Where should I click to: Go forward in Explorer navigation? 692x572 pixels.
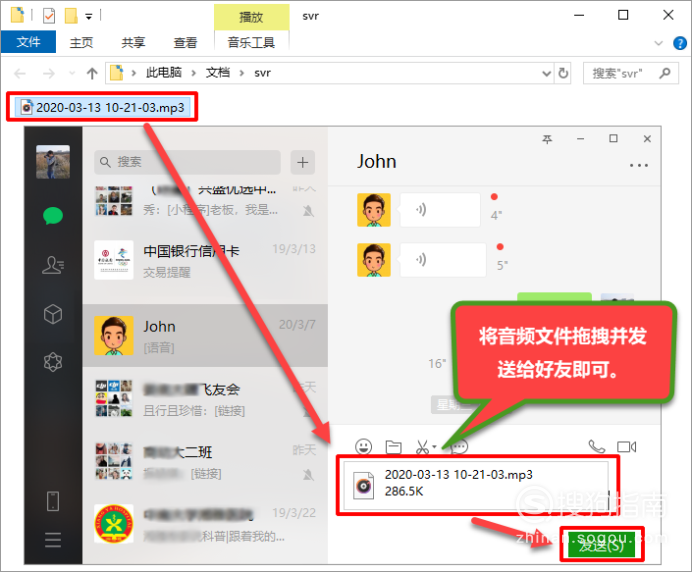49,73
